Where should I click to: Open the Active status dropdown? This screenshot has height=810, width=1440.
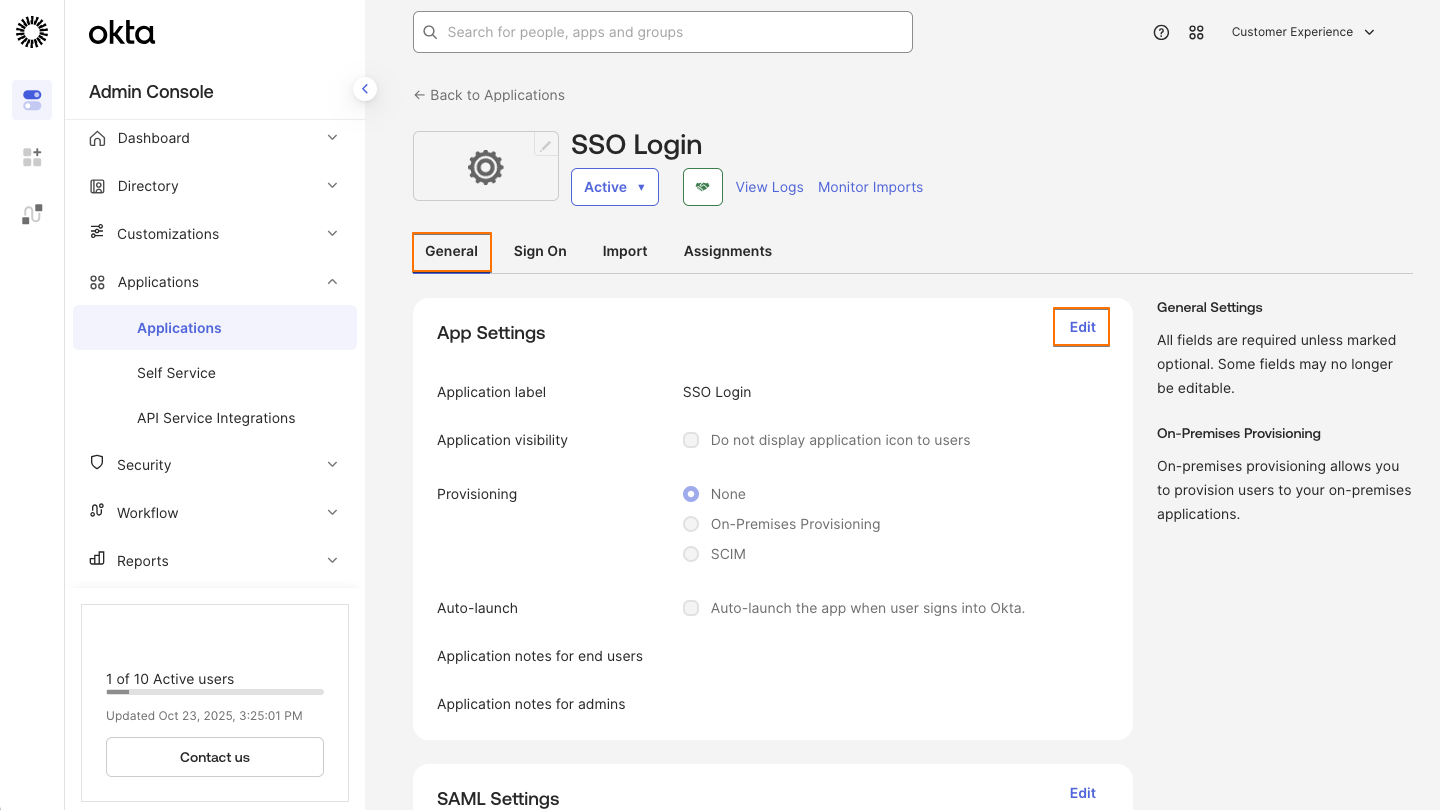click(614, 187)
